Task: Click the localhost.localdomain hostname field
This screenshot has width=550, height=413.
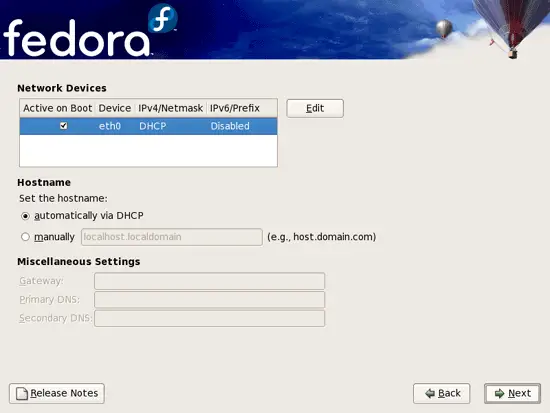Action: (172, 237)
